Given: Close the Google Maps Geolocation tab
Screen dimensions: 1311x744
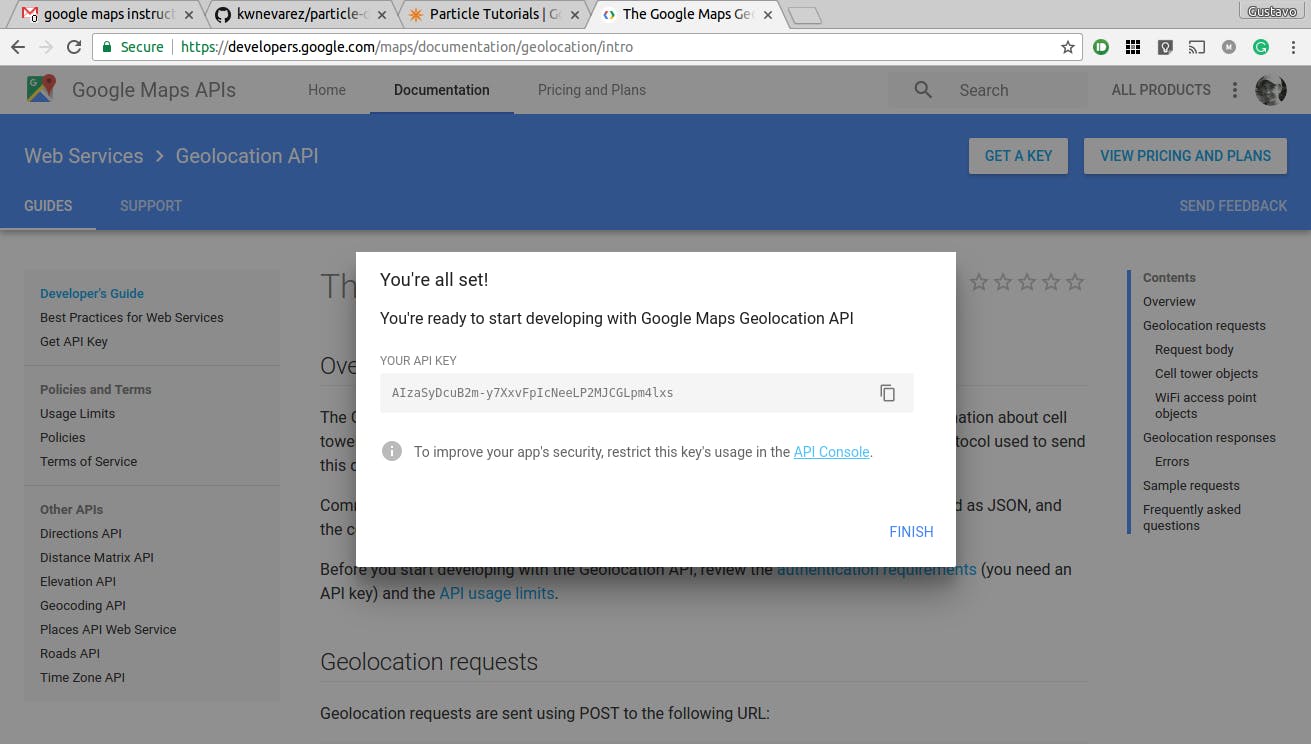Looking at the screenshot, I should tap(768, 15).
